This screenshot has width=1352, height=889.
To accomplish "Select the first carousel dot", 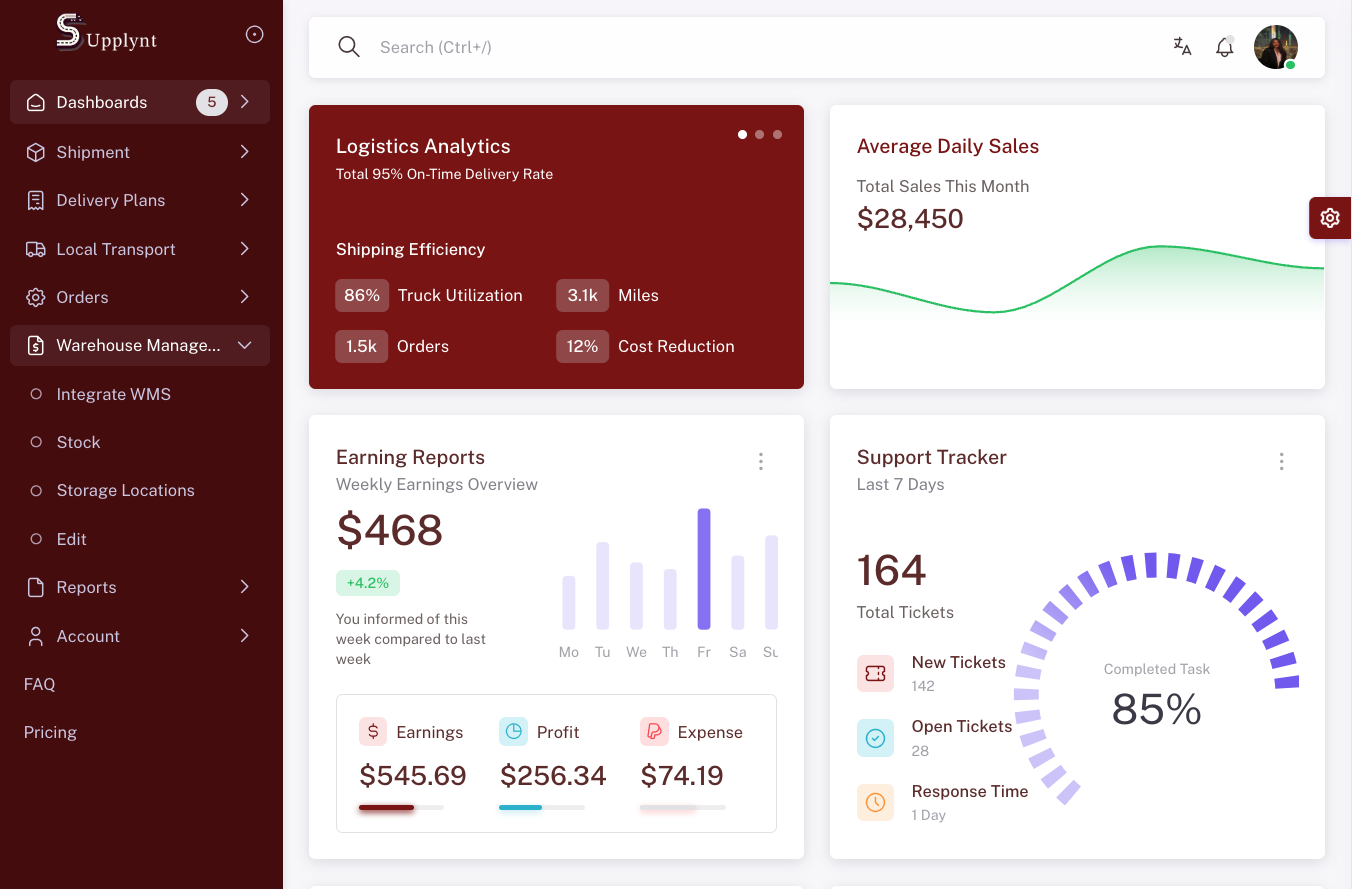I will point(742,134).
